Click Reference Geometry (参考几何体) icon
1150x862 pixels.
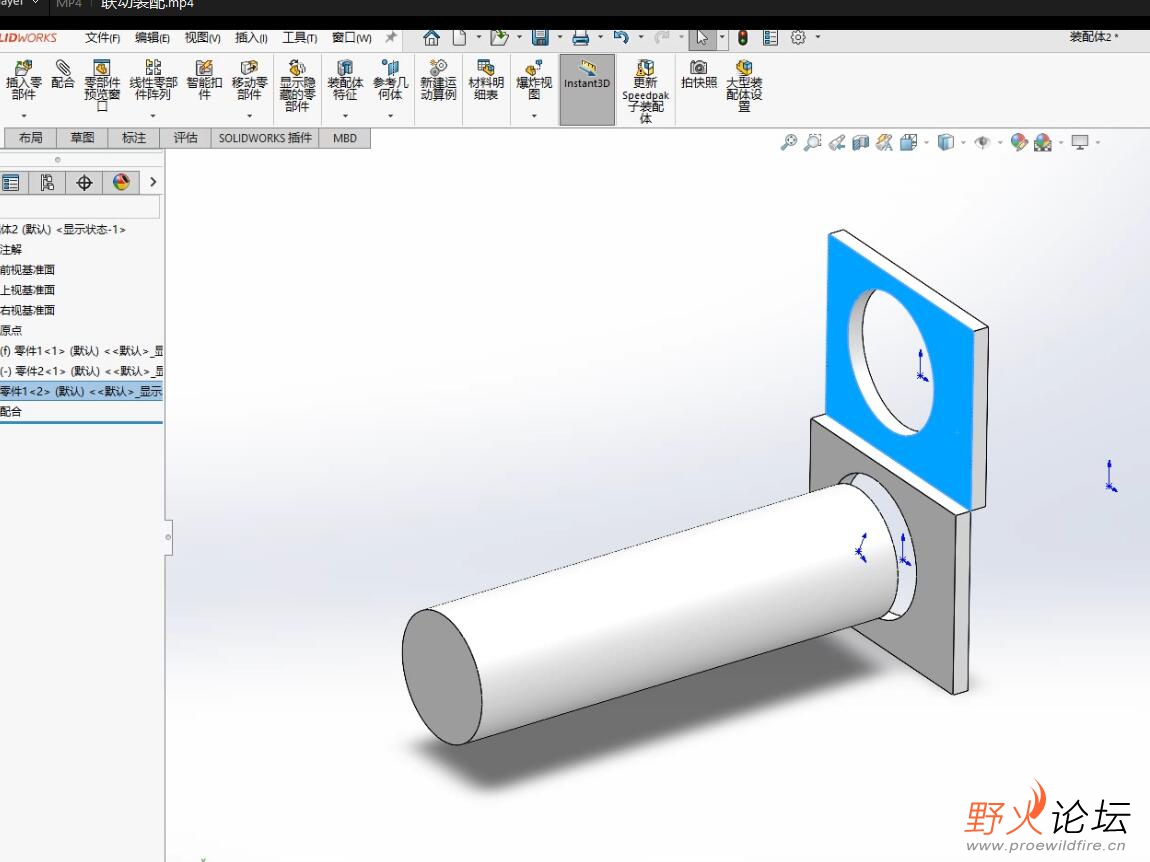(390, 80)
